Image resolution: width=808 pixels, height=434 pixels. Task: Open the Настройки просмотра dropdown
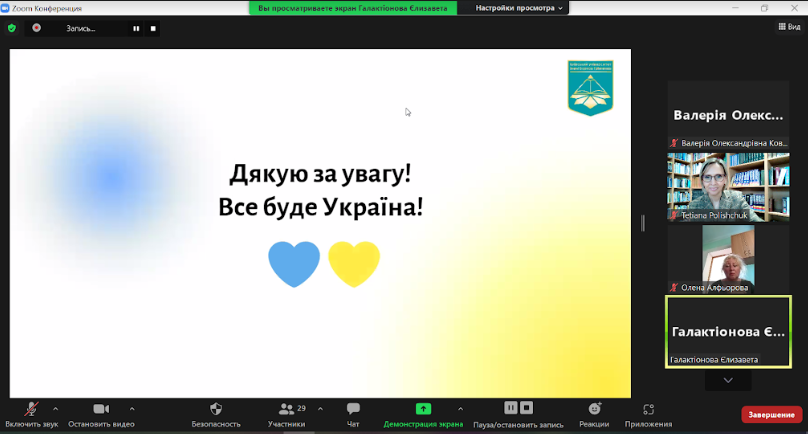(519, 8)
